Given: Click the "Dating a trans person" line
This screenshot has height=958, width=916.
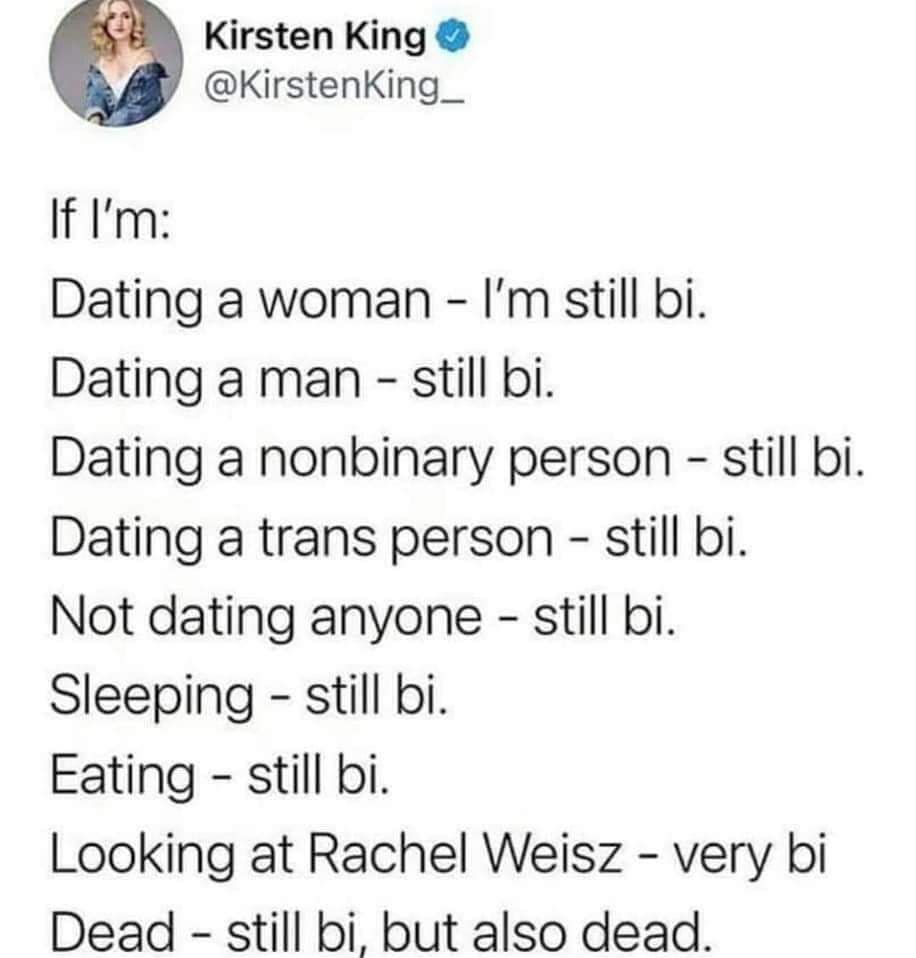Looking at the screenshot, I should [x=398, y=532].
